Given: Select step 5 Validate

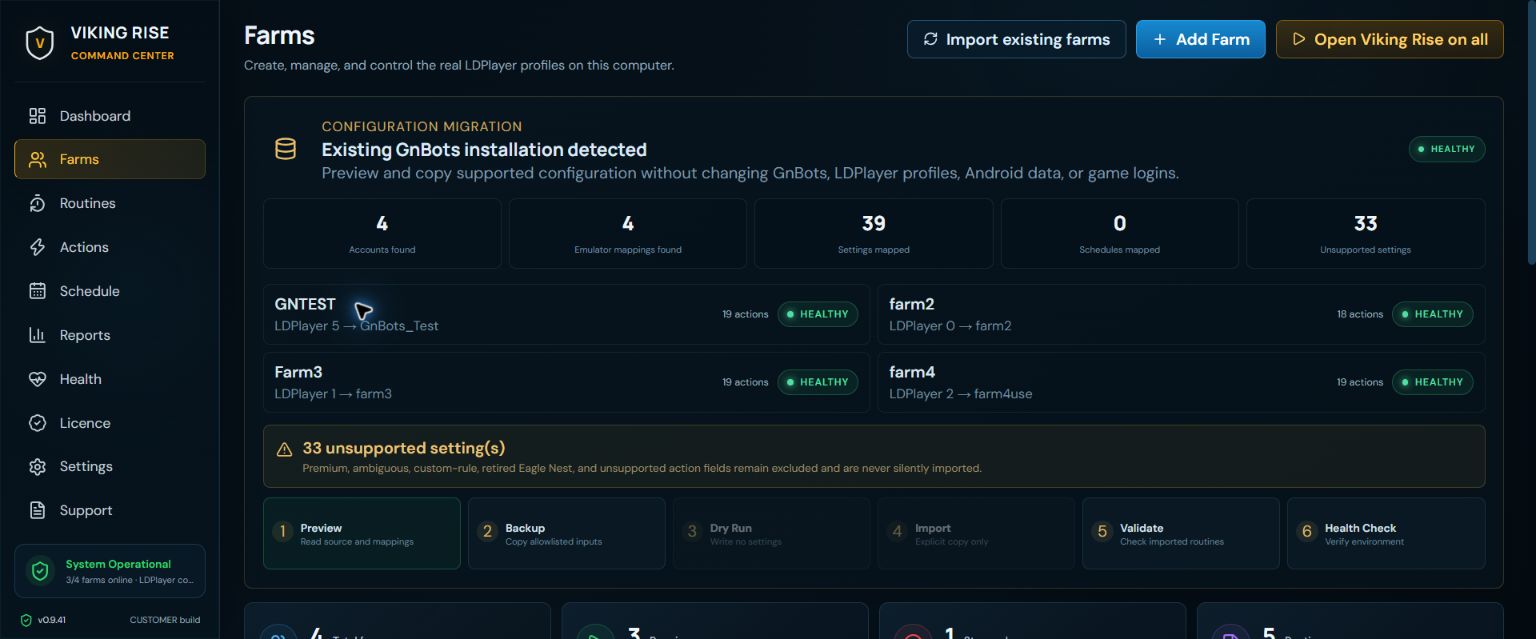Looking at the screenshot, I should pyautogui.click(x=1181, y=534).
